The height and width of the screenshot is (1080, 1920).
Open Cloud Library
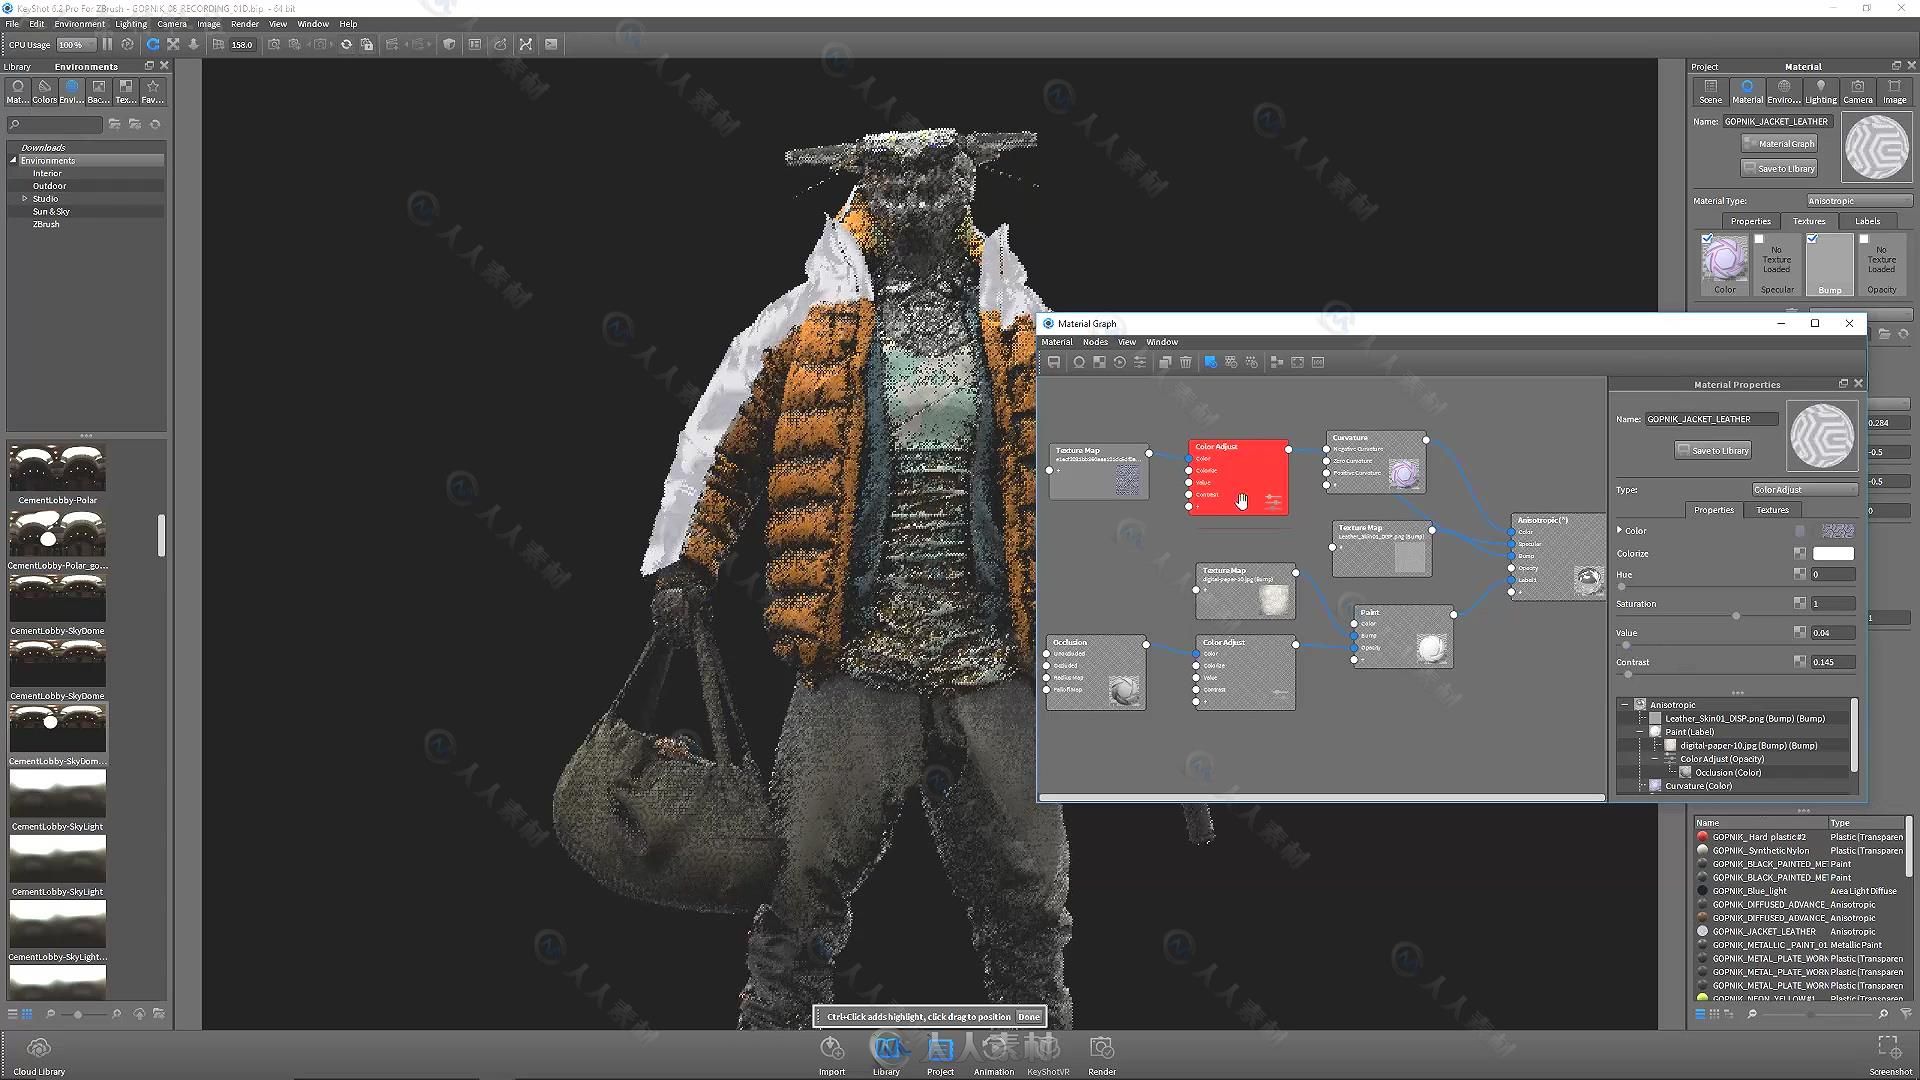tap(39, 1055)
